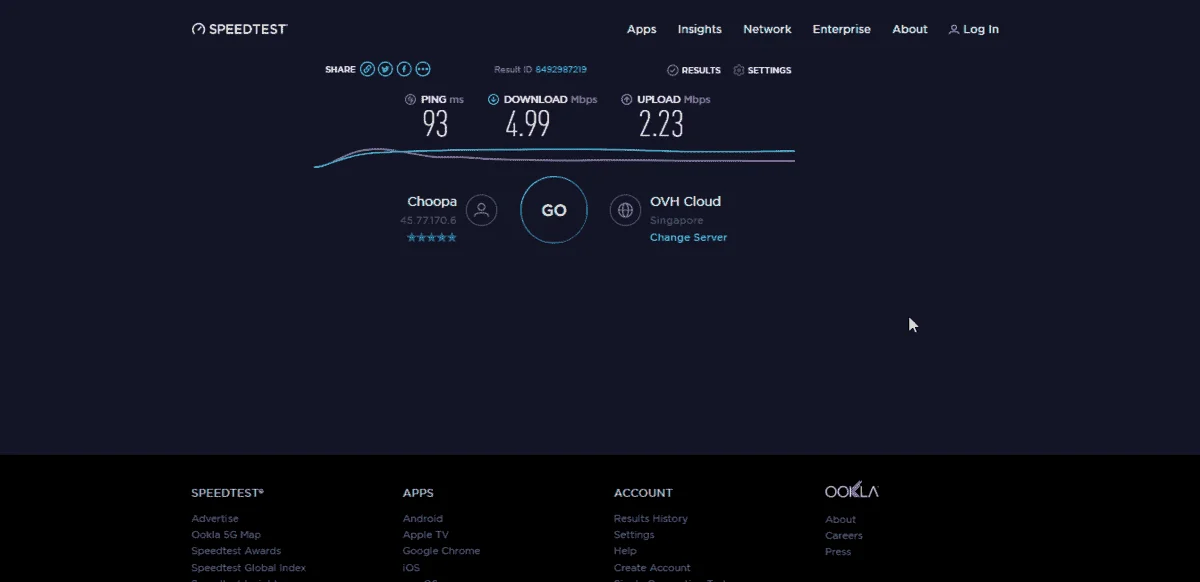Click the ping value 93
1200x582 pixels.
435,124
